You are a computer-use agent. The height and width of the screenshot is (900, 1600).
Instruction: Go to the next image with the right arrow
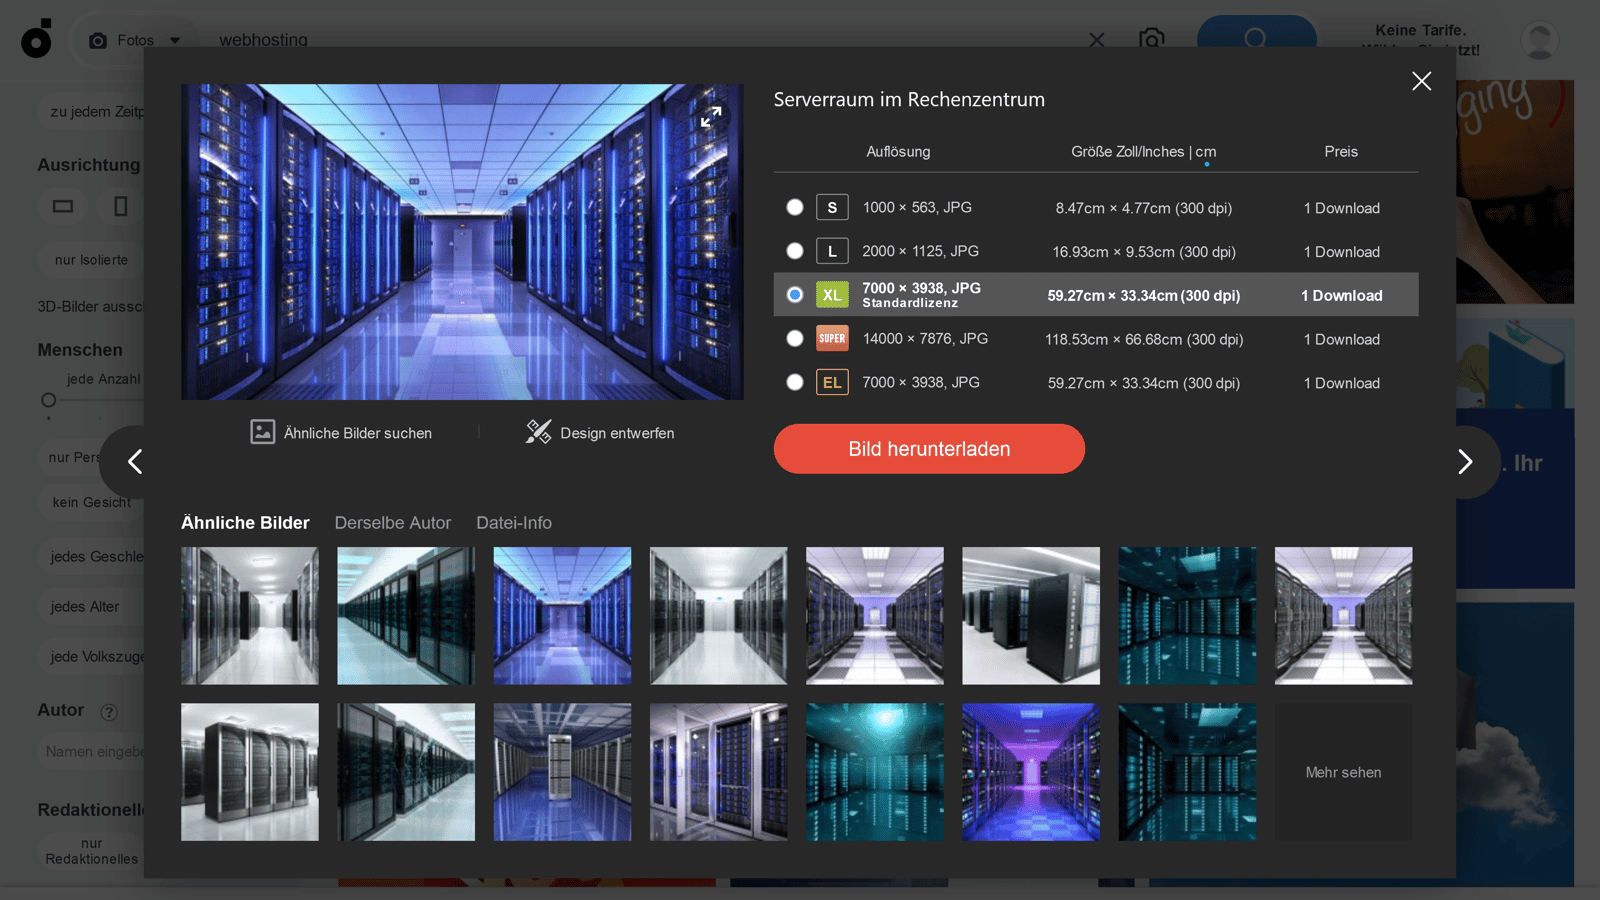1465,462
